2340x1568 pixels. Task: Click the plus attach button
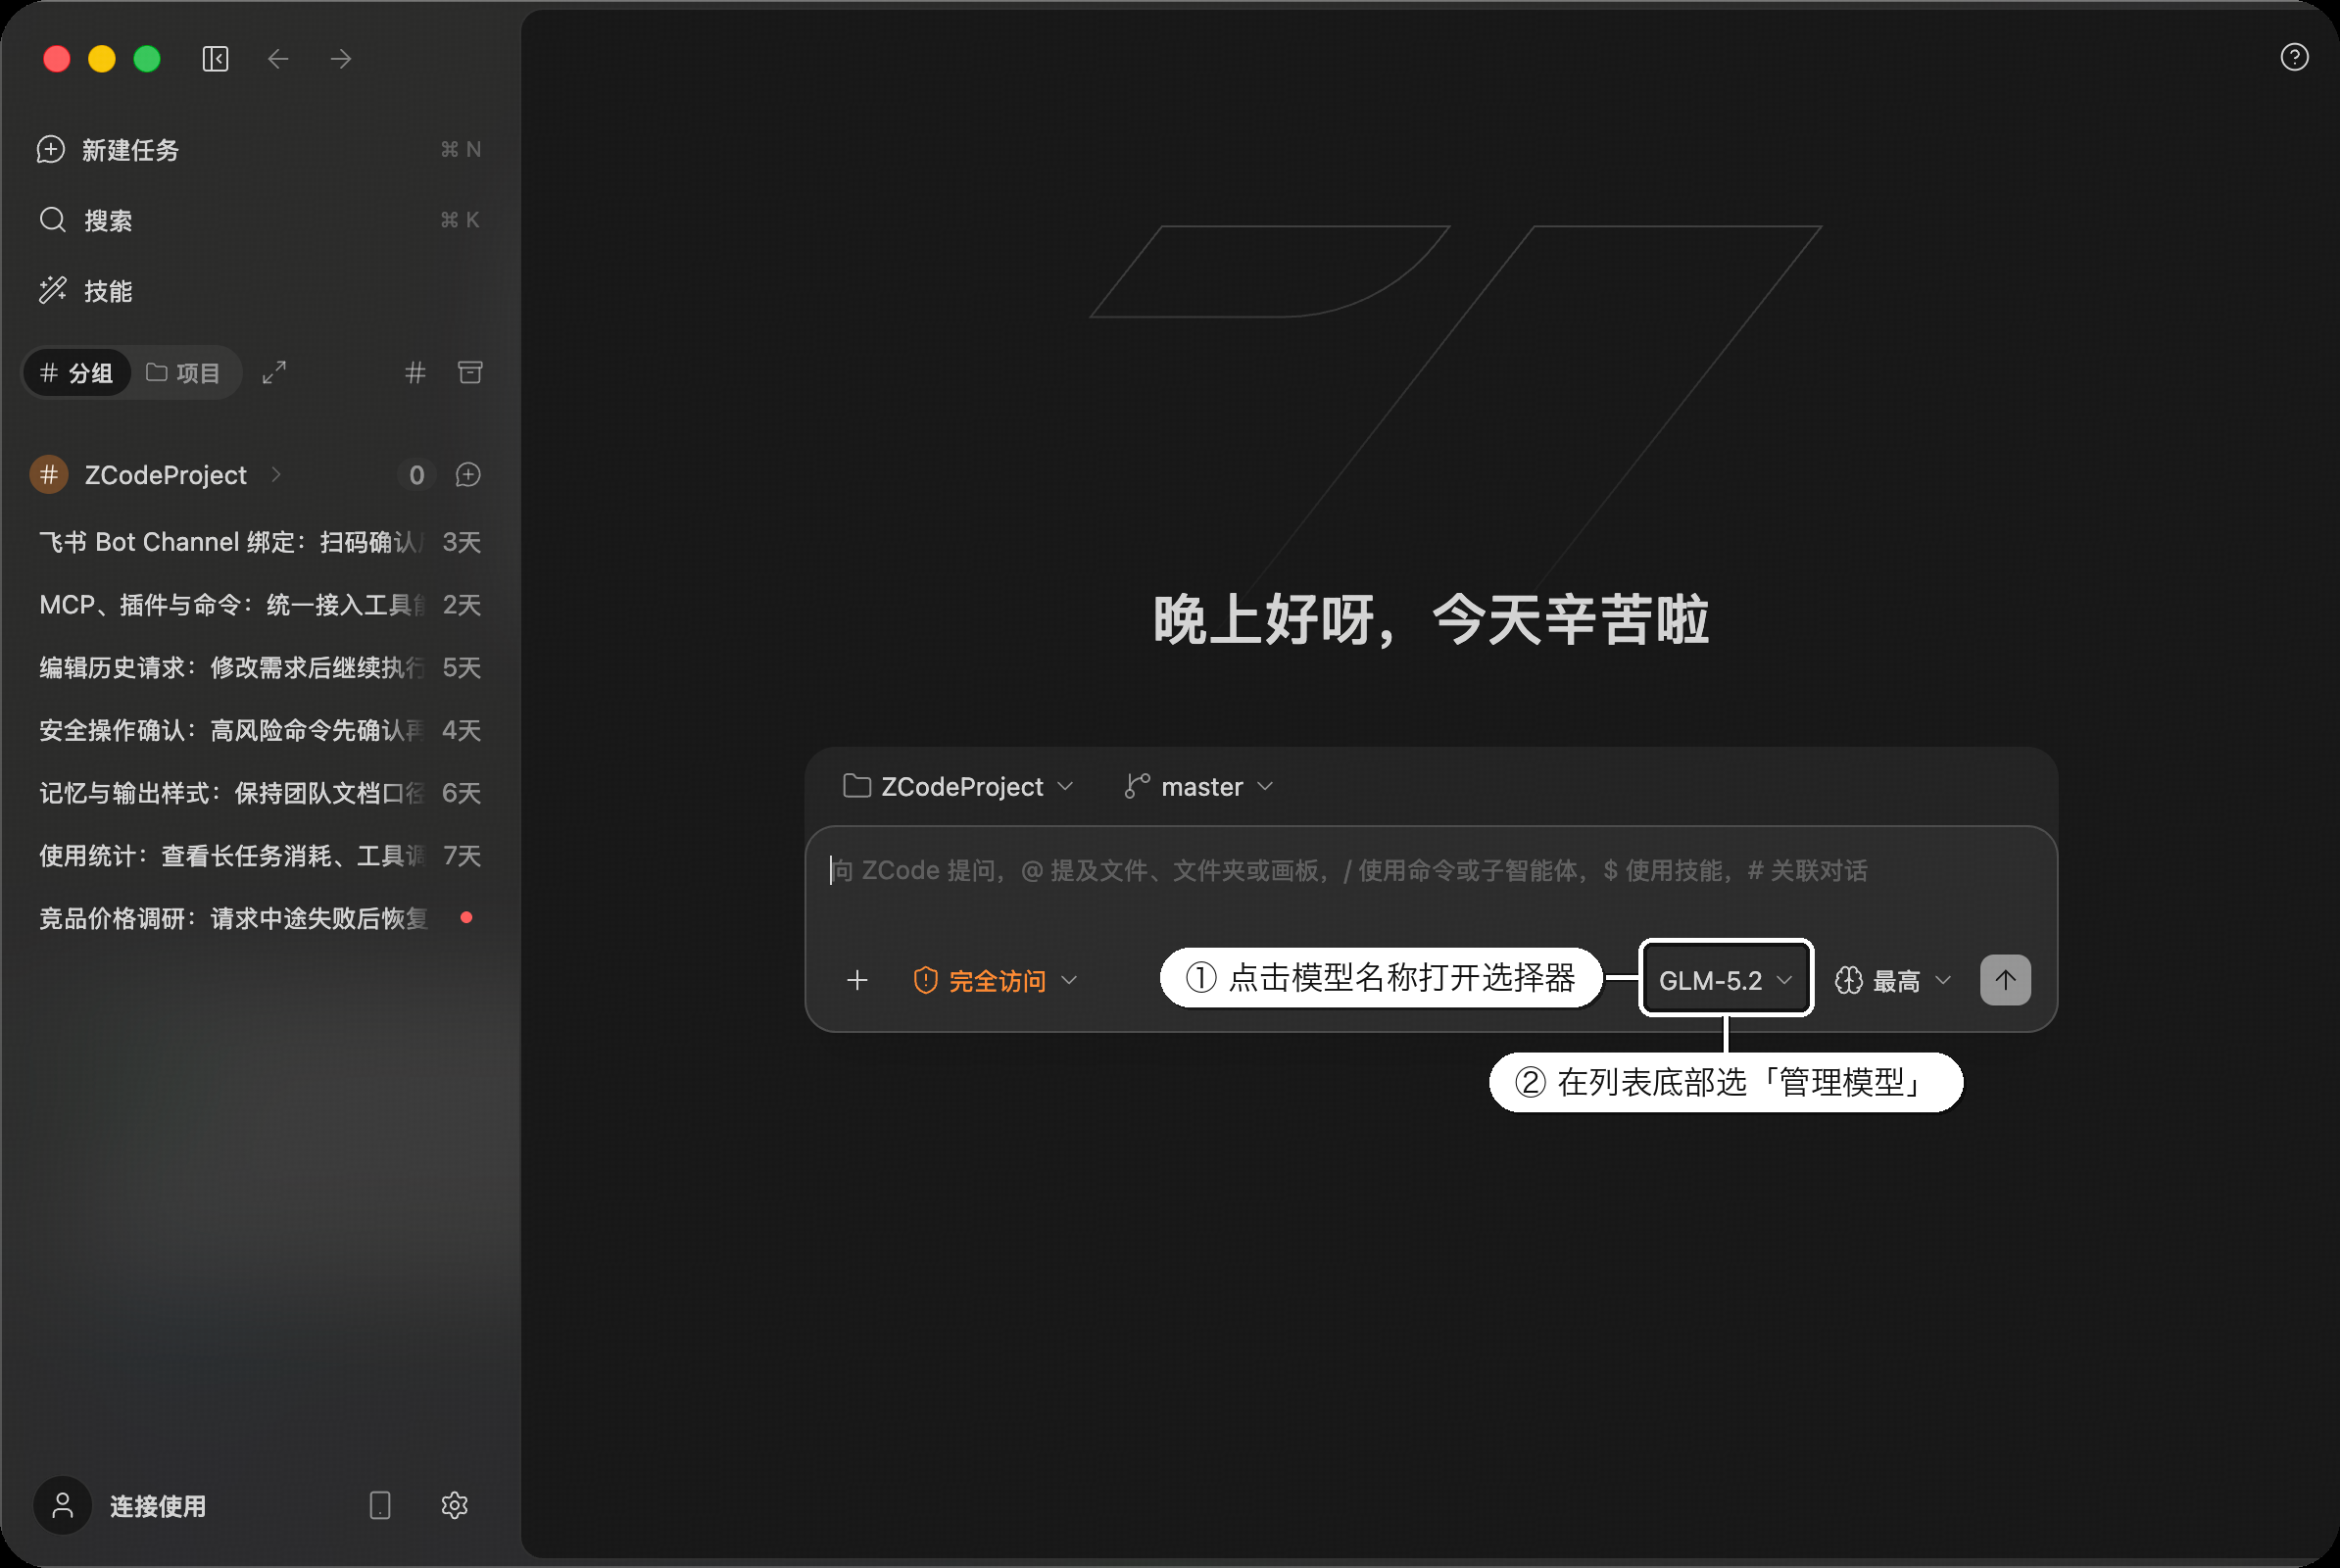coord(857,980)
